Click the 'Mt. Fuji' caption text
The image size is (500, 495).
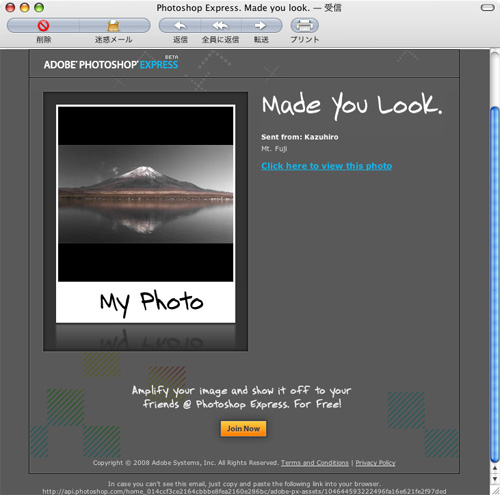click(274, 149)
